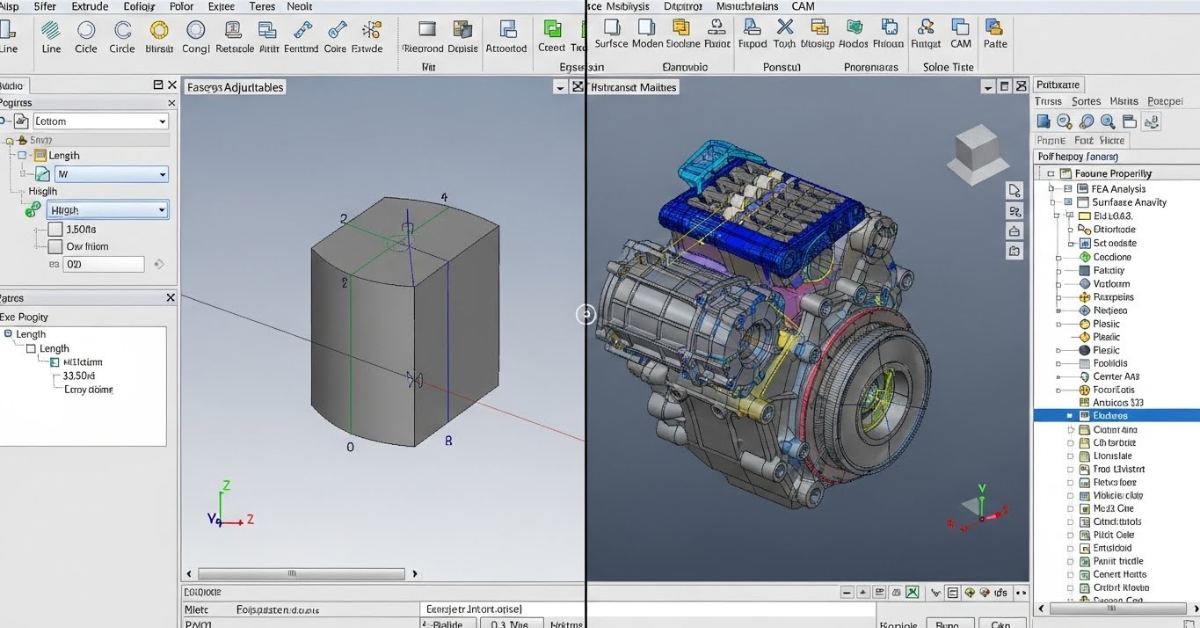
Task: Switch to the Sortes tab
Action: (x=1086, y=101)
